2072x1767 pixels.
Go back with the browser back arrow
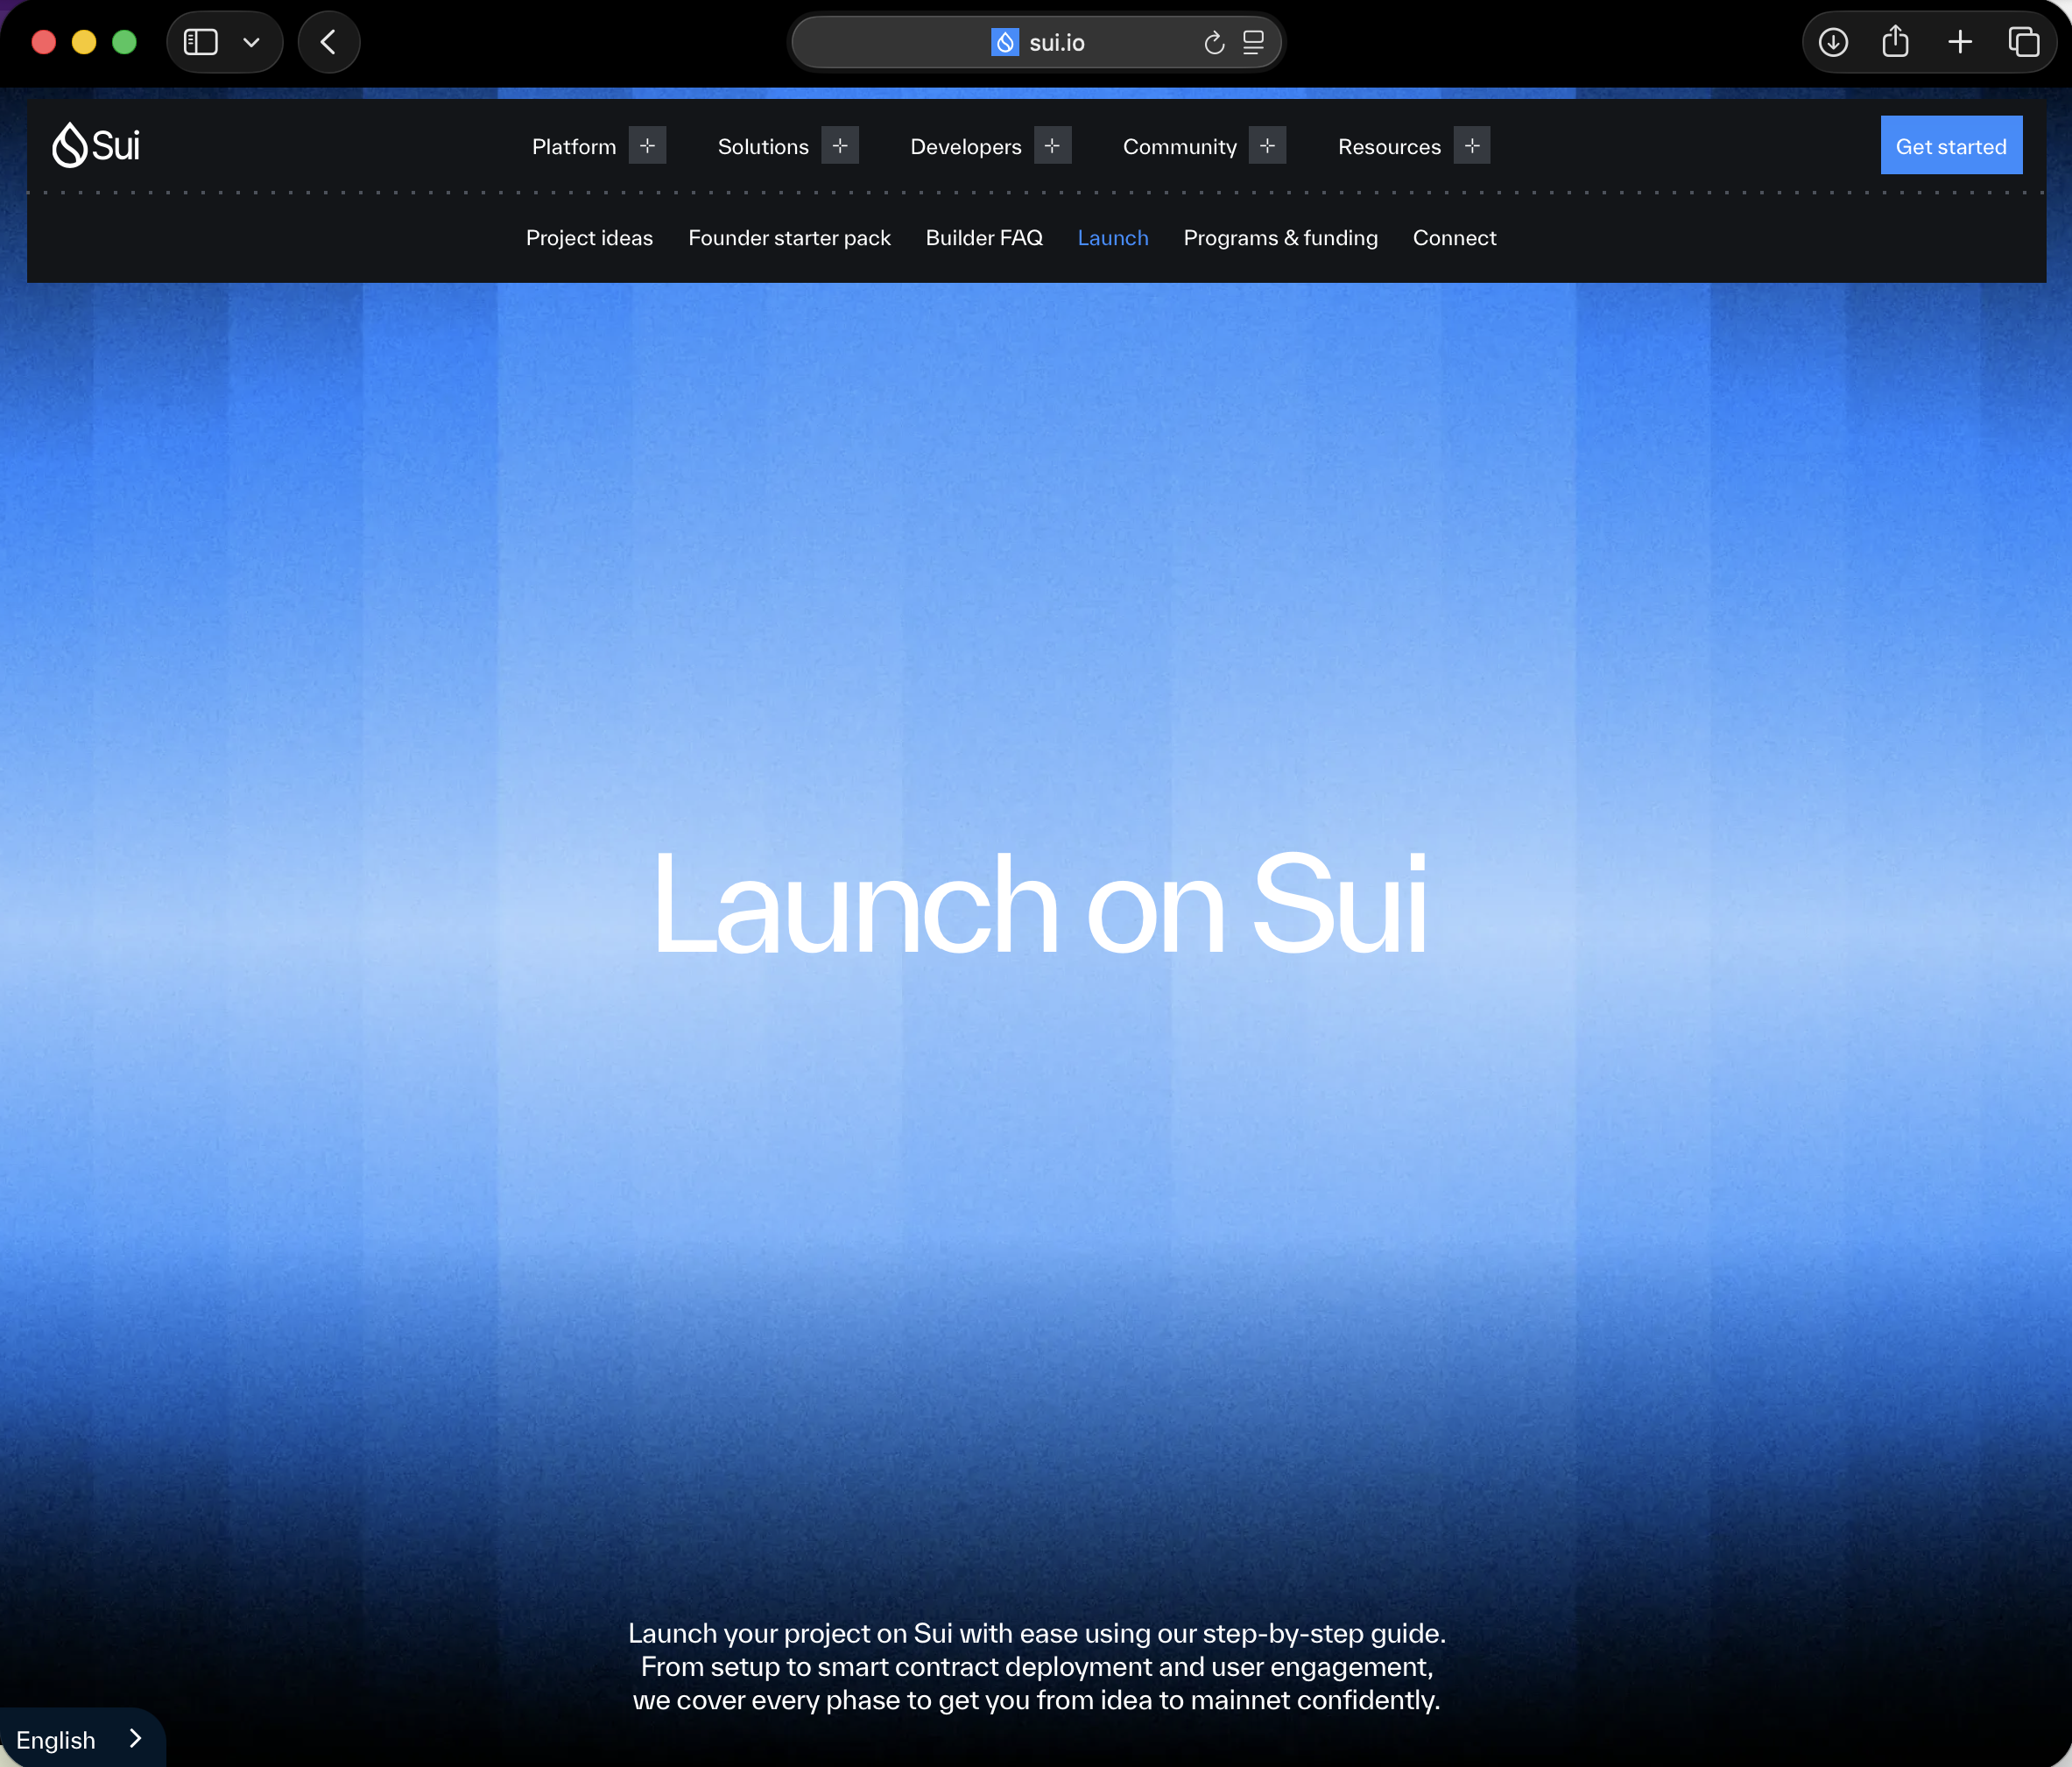pyautogui.click(x=328, y=42)
